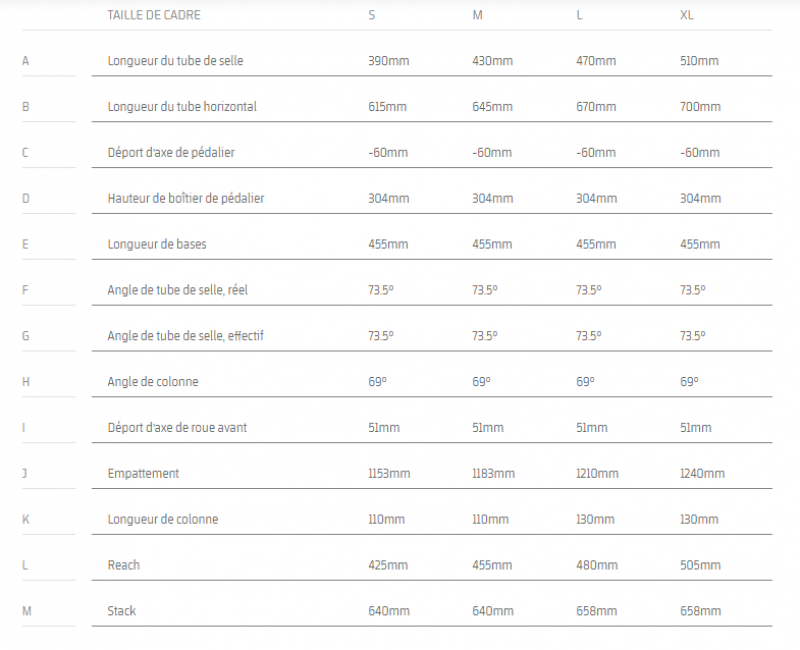This screenshot has height=650, width=800.
Task: Click the Déport d'axe de pédalier label
Action: click(x=171, y=153)
